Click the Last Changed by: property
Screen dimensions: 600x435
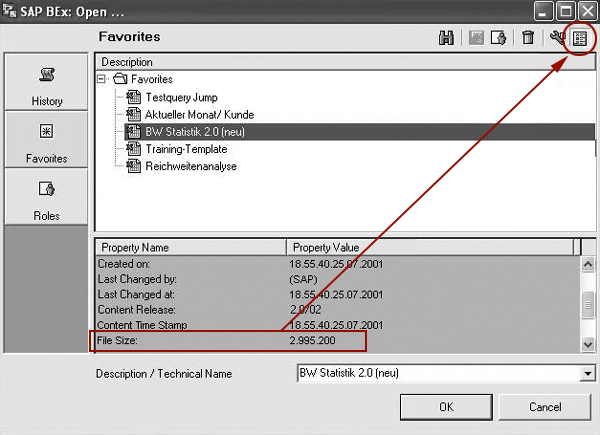(137, 279)
